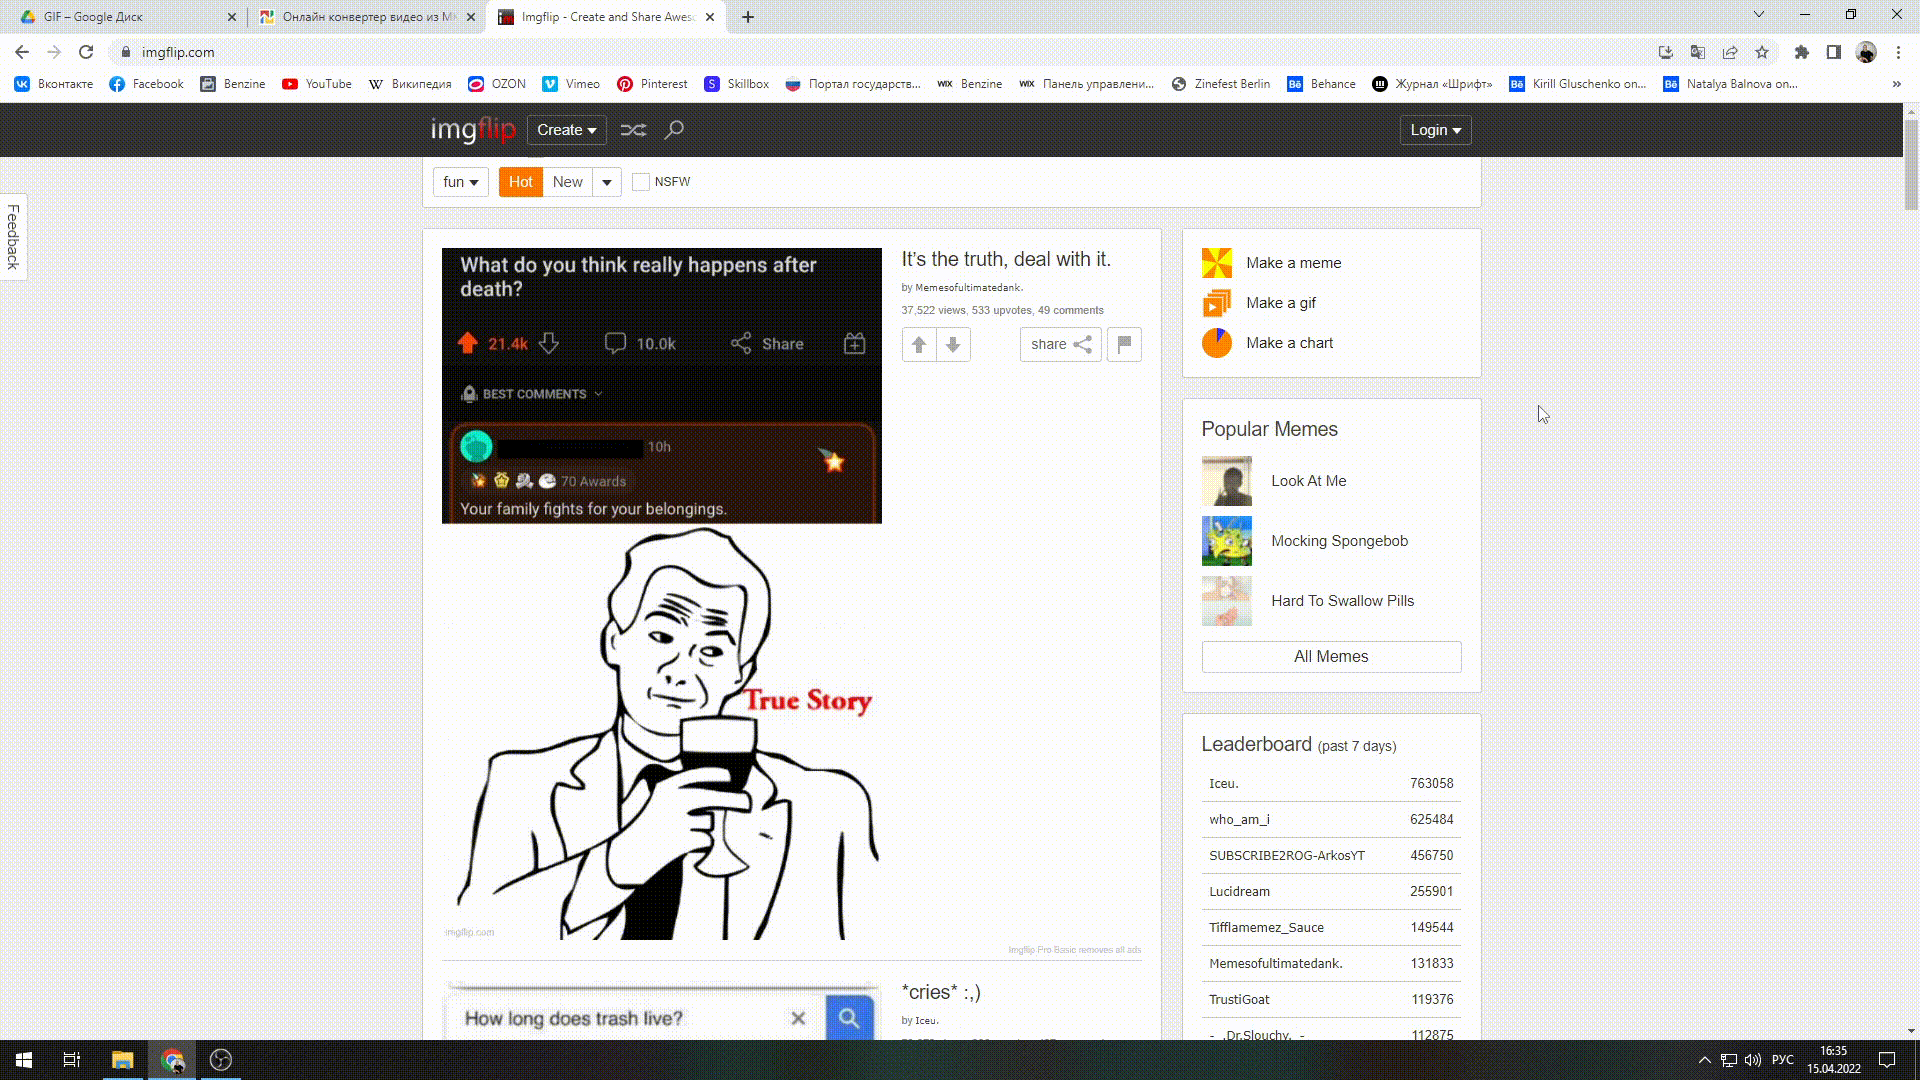
Task: Expand the sort options arrow beside New
Action: pos(606,182)
